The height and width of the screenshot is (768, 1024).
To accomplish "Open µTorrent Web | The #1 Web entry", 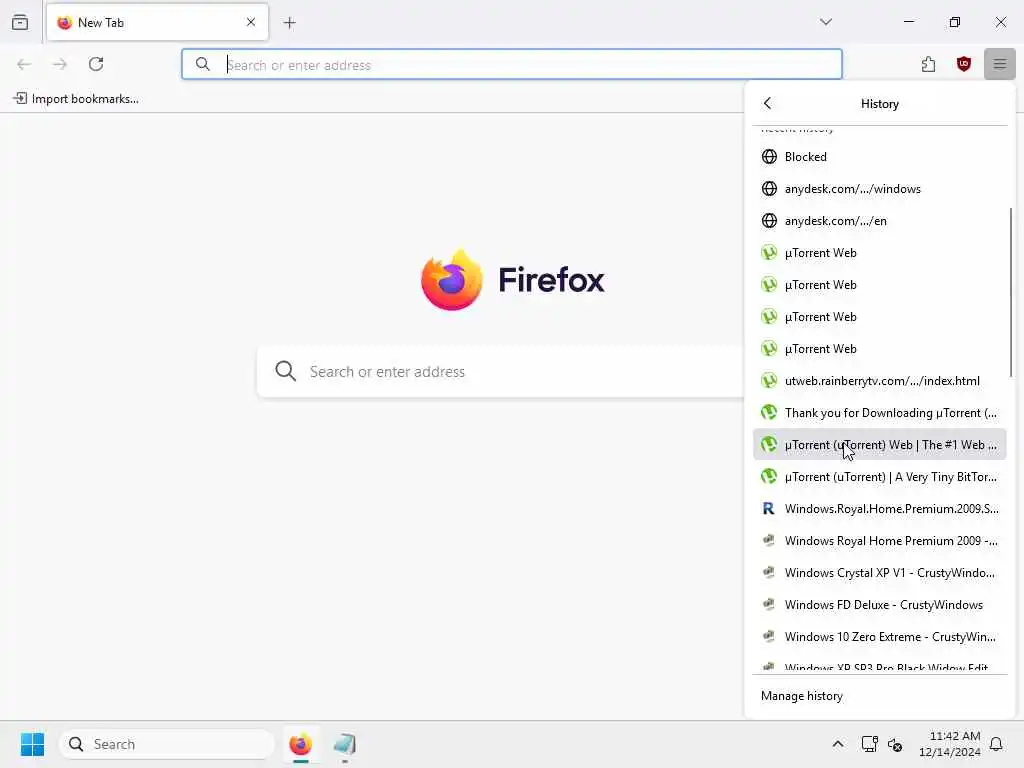I will [879, 445].
